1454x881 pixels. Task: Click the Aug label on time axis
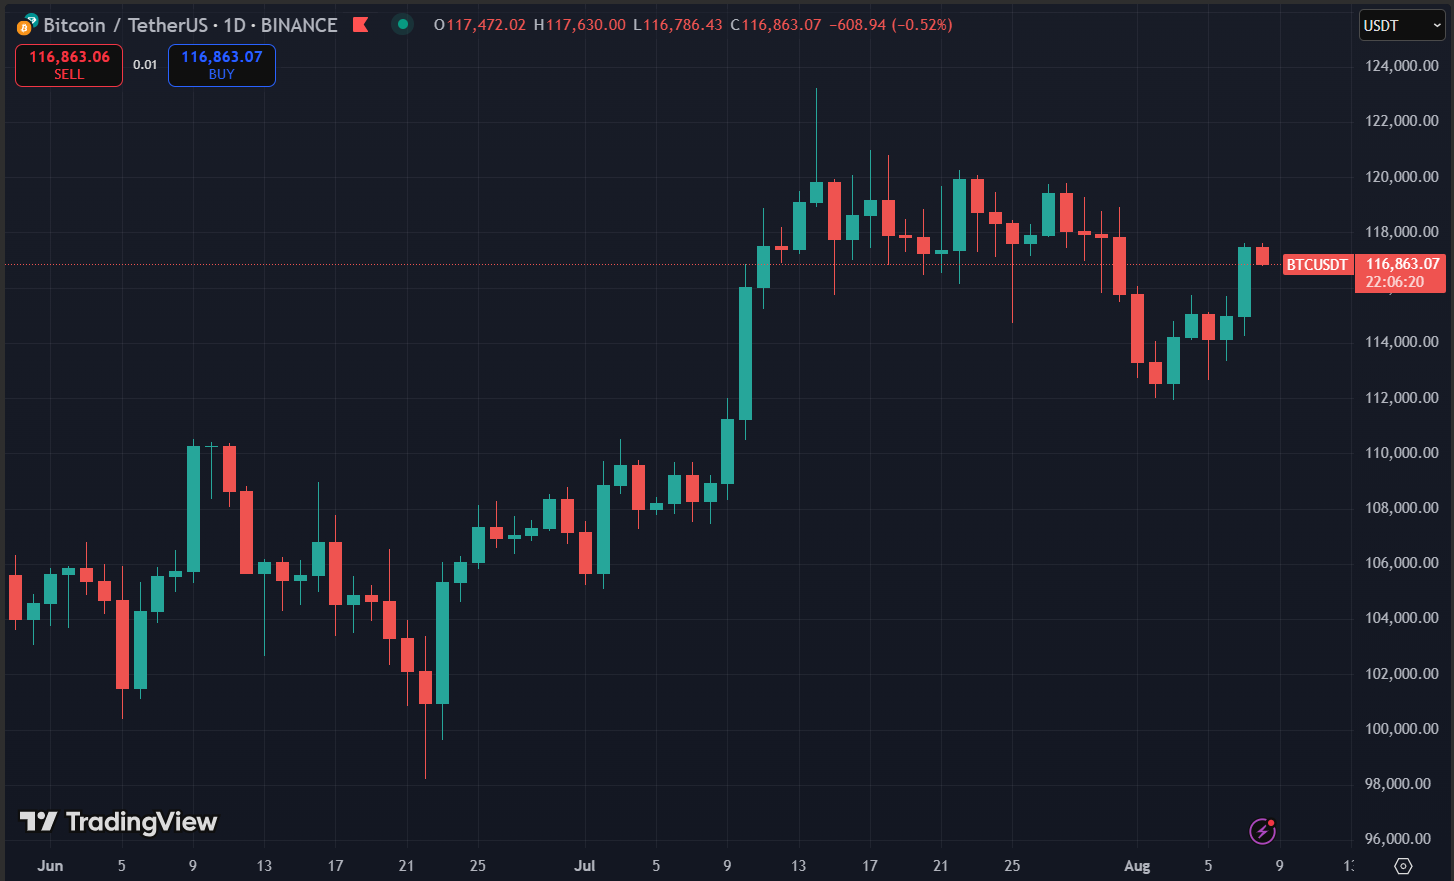tap(1137, 866)
